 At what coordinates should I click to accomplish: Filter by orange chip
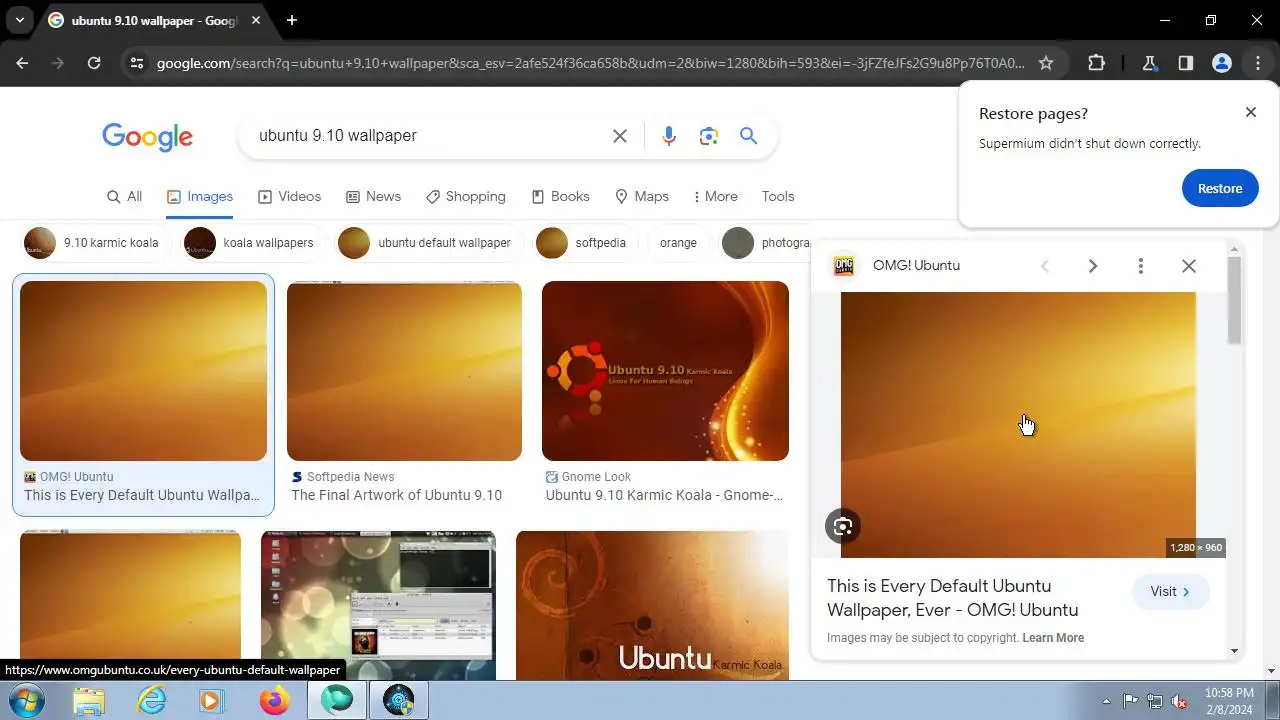click(678, 243)
